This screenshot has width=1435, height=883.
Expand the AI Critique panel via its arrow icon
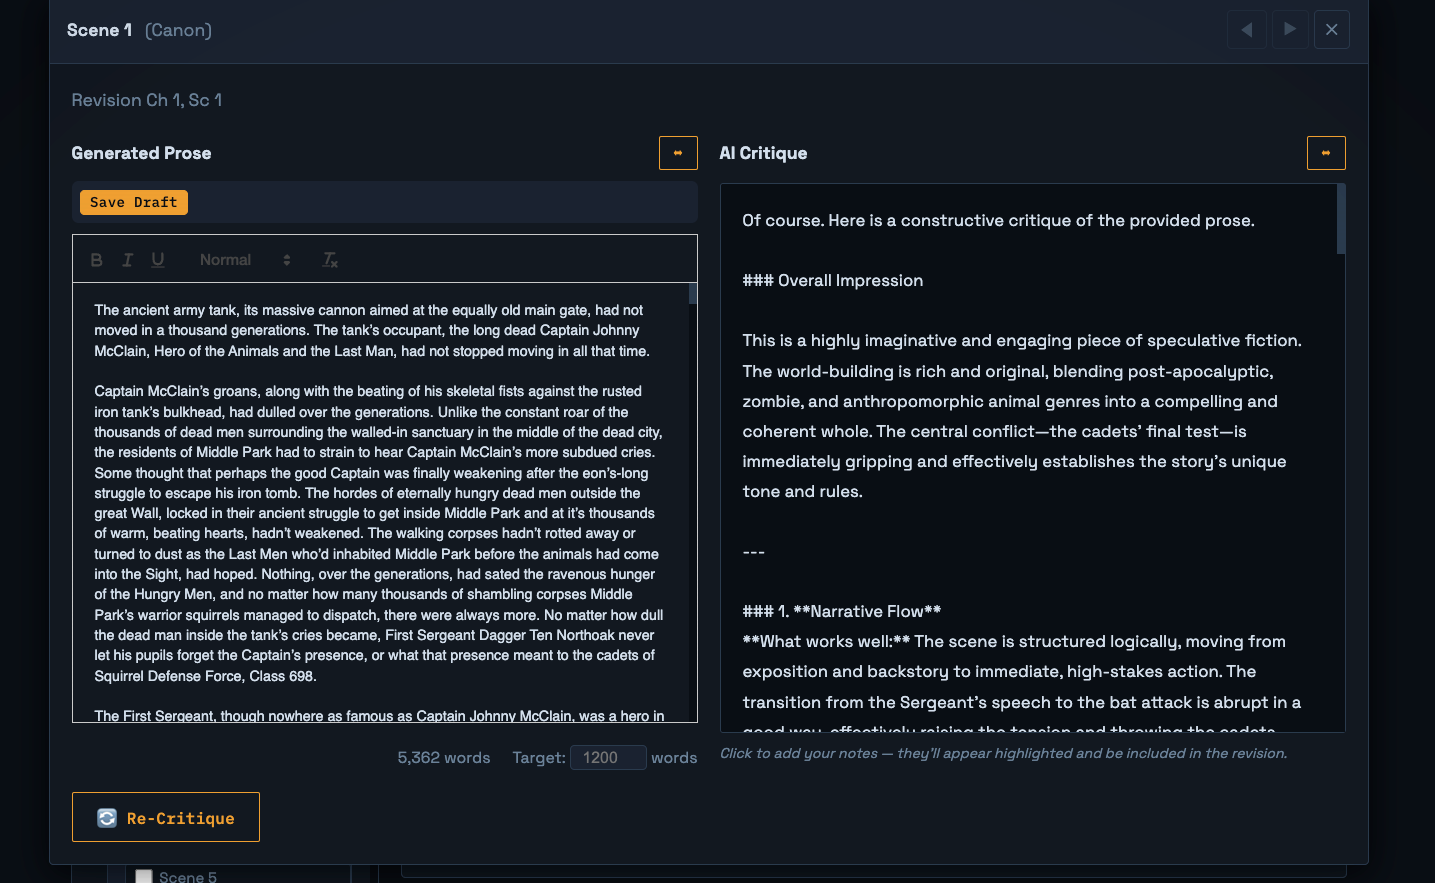point(1326,152)
